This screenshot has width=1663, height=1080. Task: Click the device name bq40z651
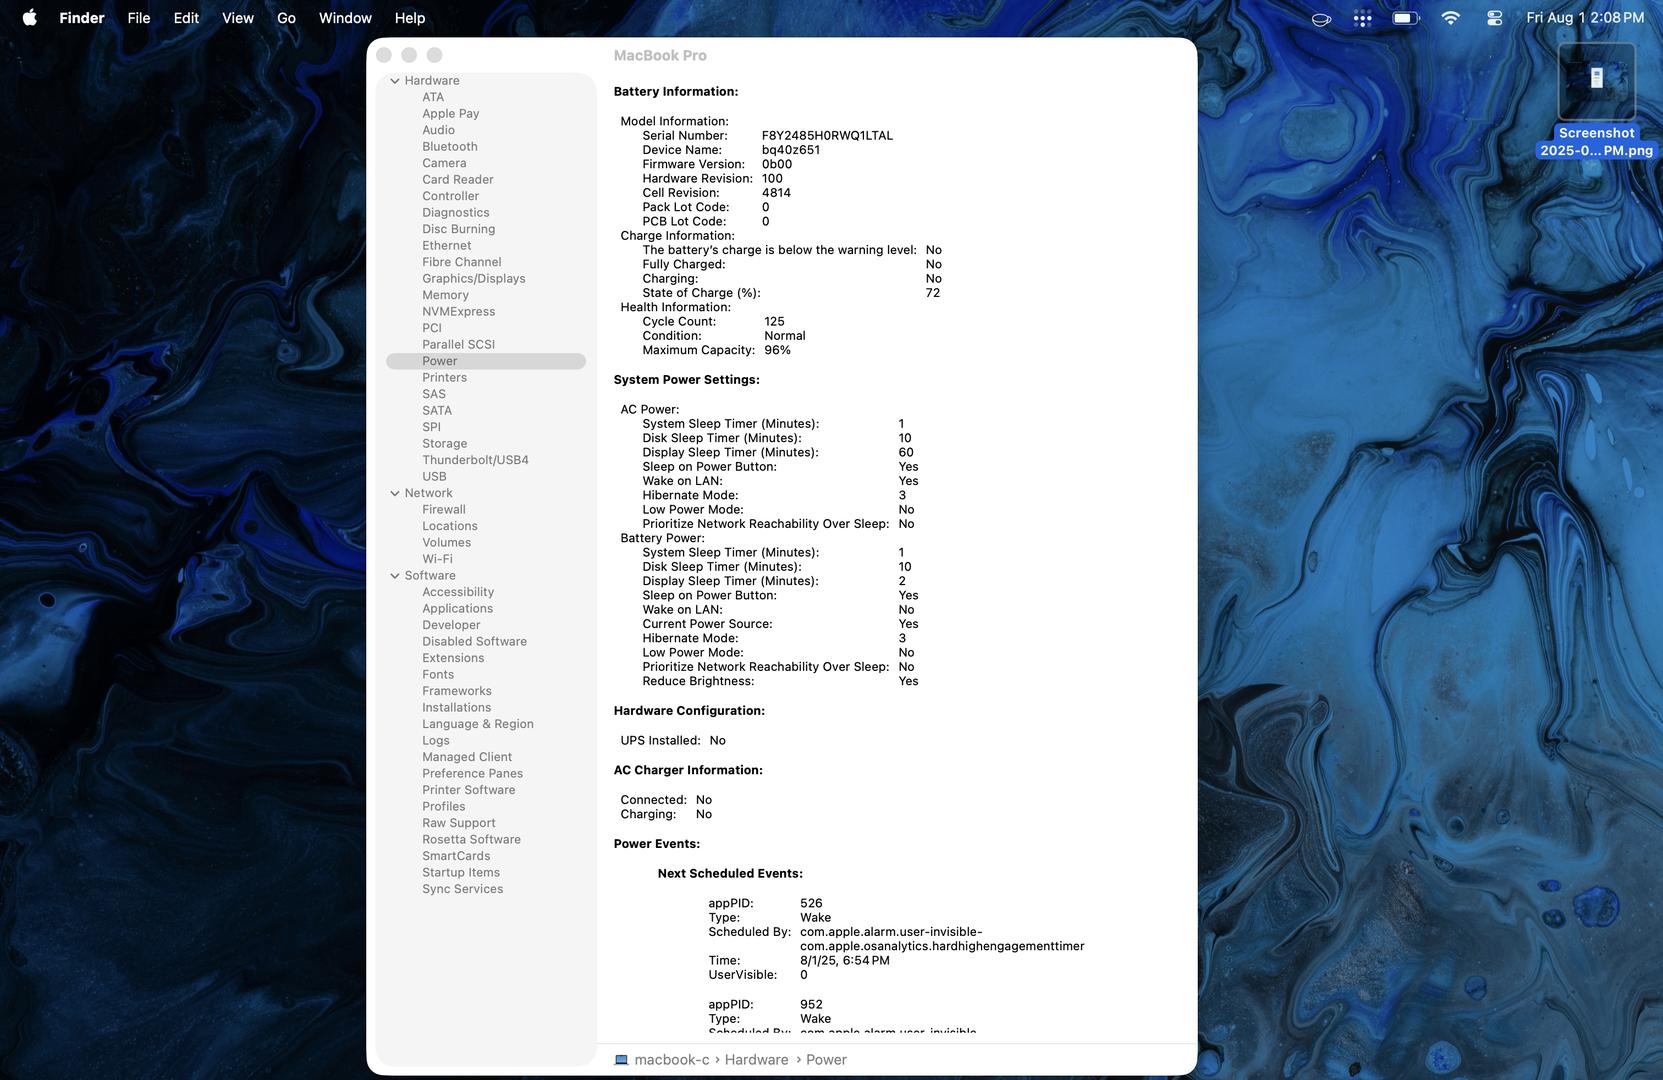791,150
